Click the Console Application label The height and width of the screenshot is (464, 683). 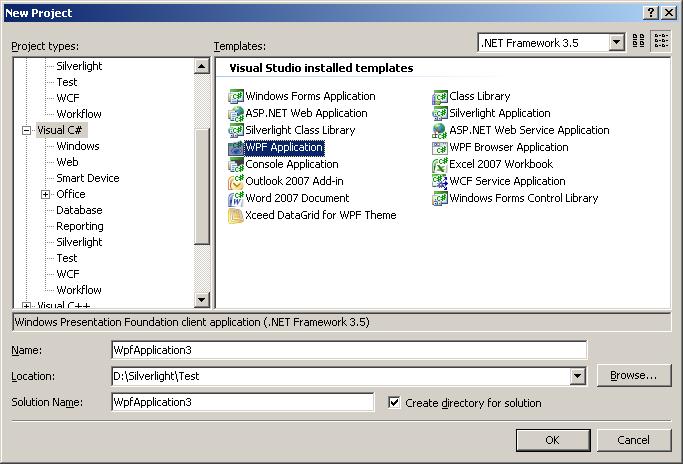pos(292,164)
